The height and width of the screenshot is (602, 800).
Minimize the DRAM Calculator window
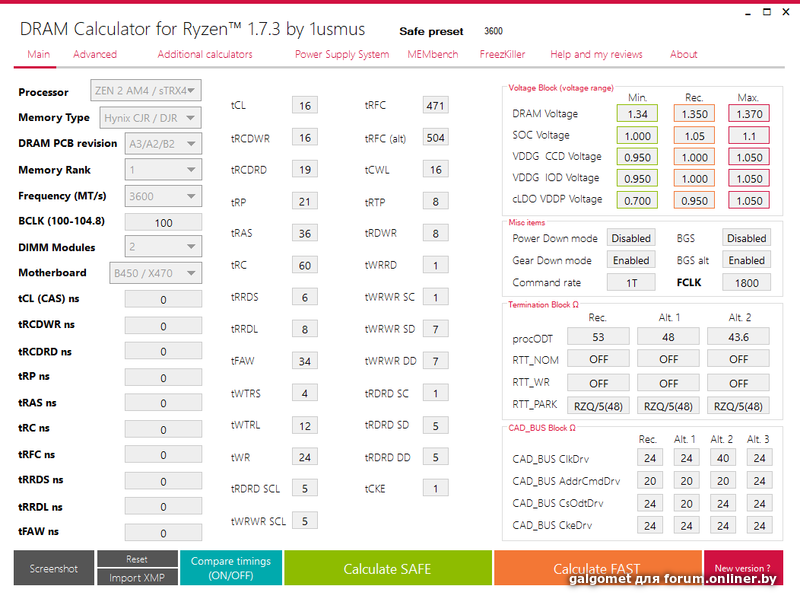[748, 13]
